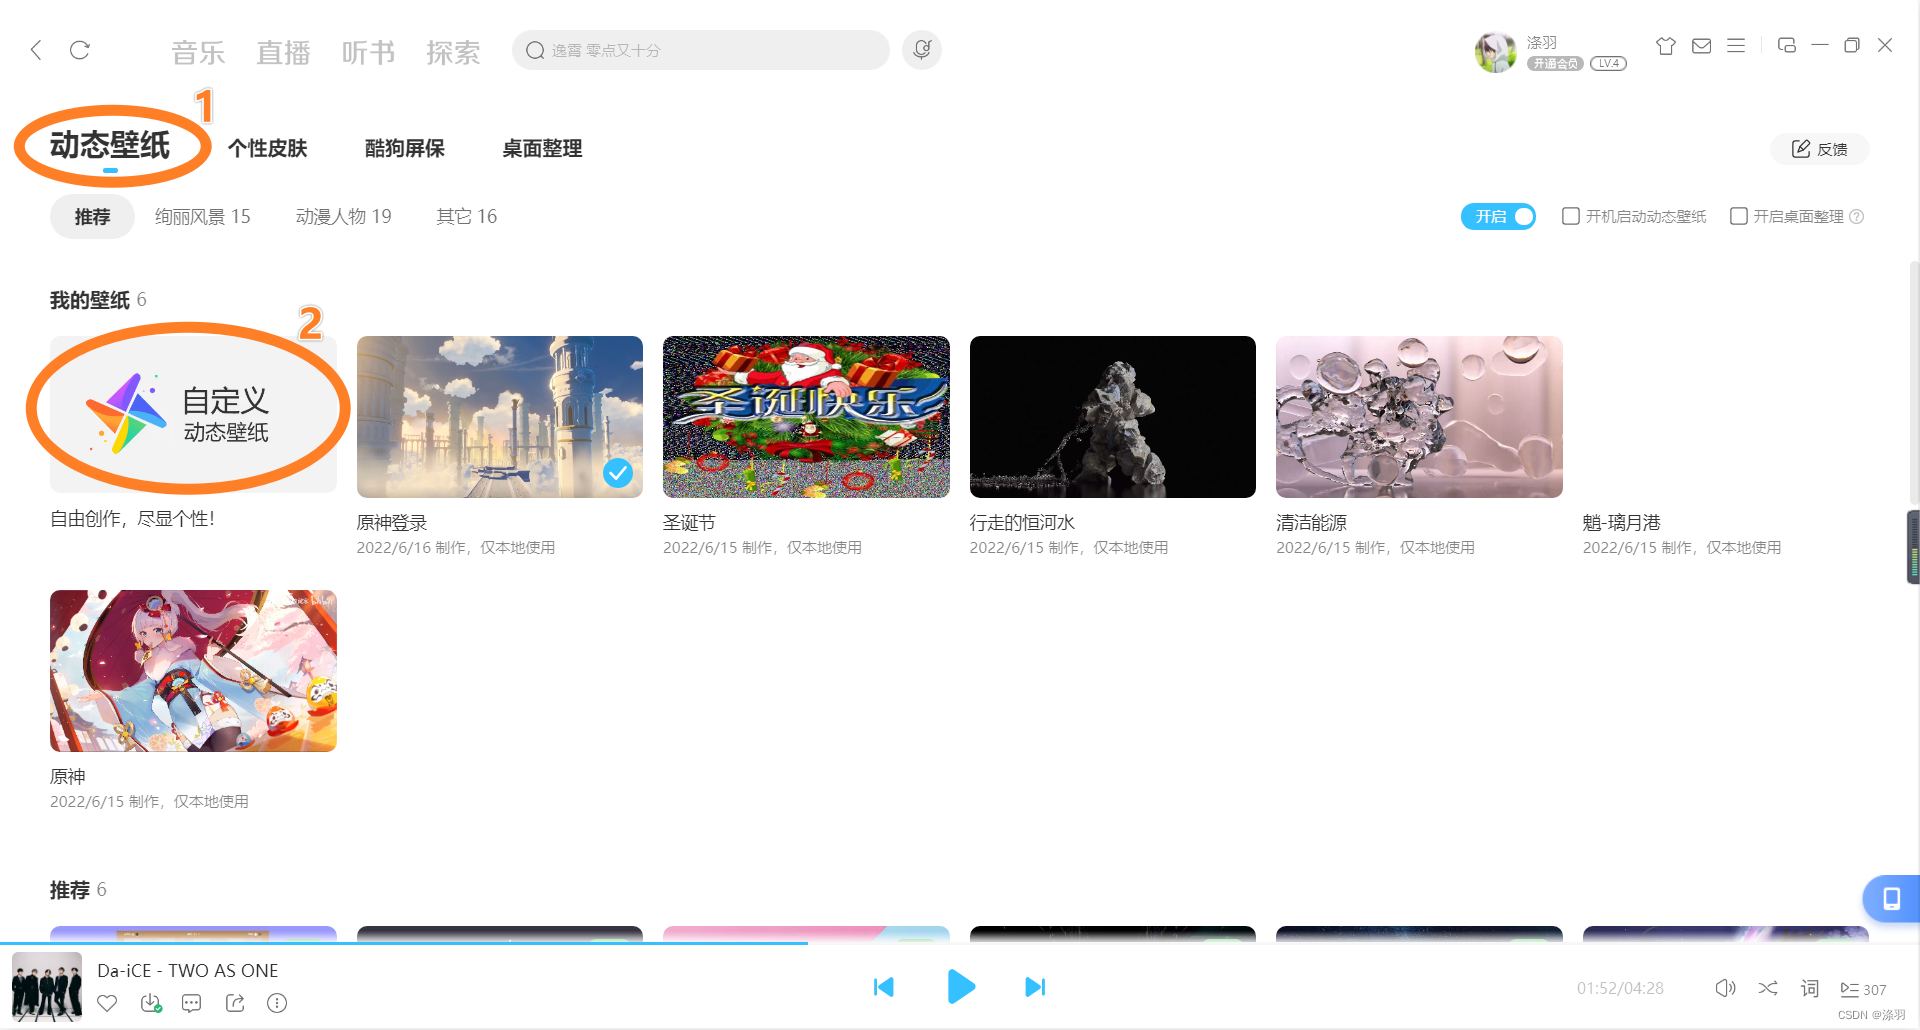Open comments for the current song
The image size is (1920, 1030).
[x=192, y=1003]
